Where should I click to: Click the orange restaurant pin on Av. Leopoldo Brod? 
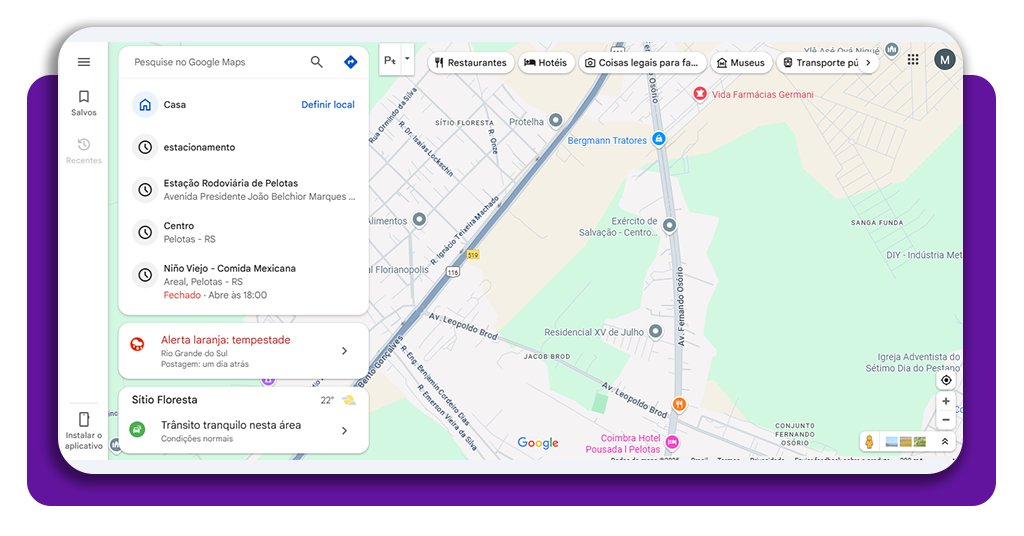click(679, 405)
